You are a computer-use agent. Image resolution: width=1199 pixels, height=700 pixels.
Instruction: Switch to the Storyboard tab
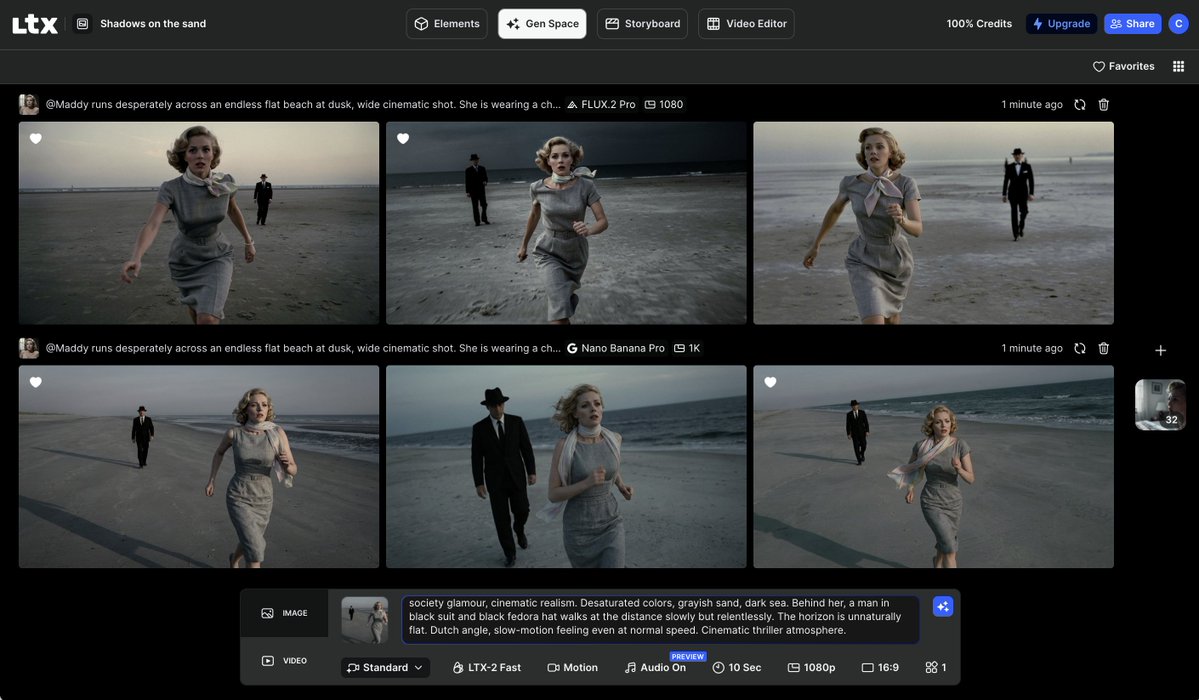[642, 24]
